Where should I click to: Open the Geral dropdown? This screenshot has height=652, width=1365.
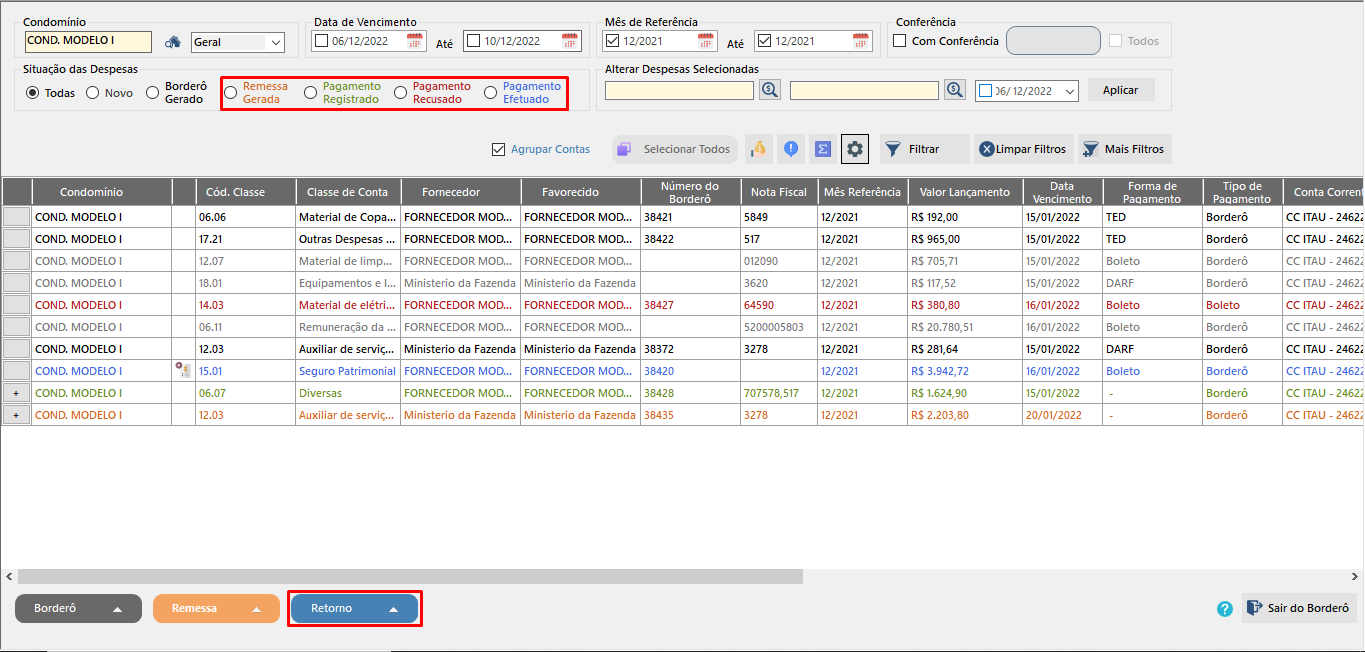click(x=238, y=42)
